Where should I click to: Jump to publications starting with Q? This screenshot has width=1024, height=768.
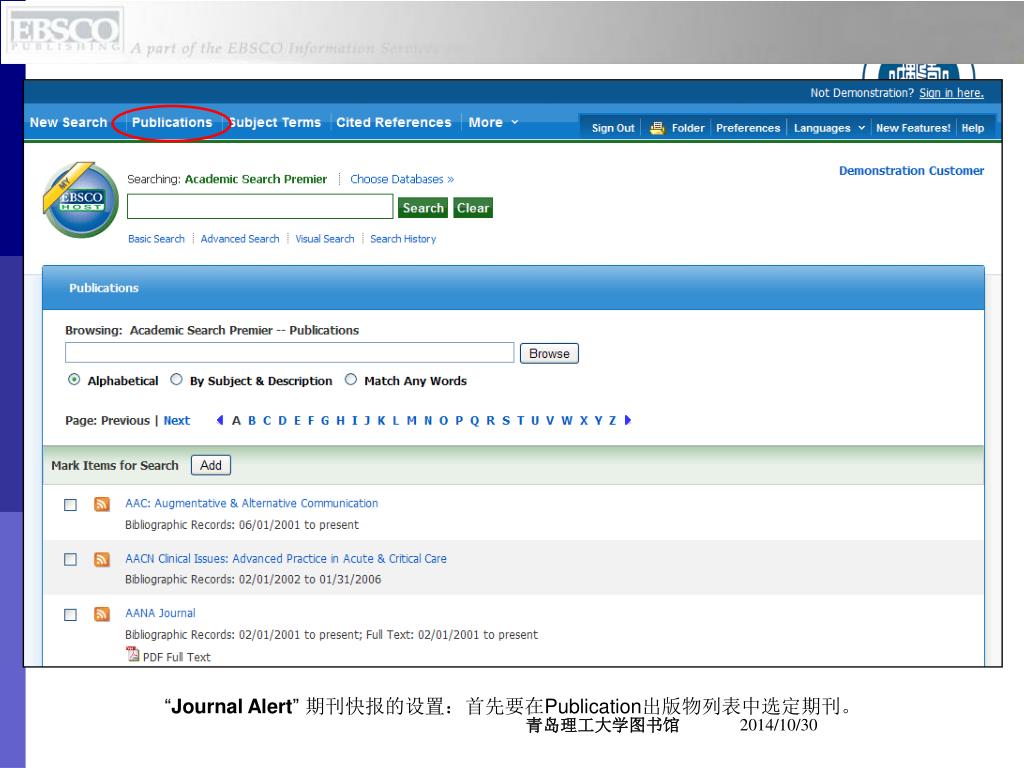(x=475, y=421)
